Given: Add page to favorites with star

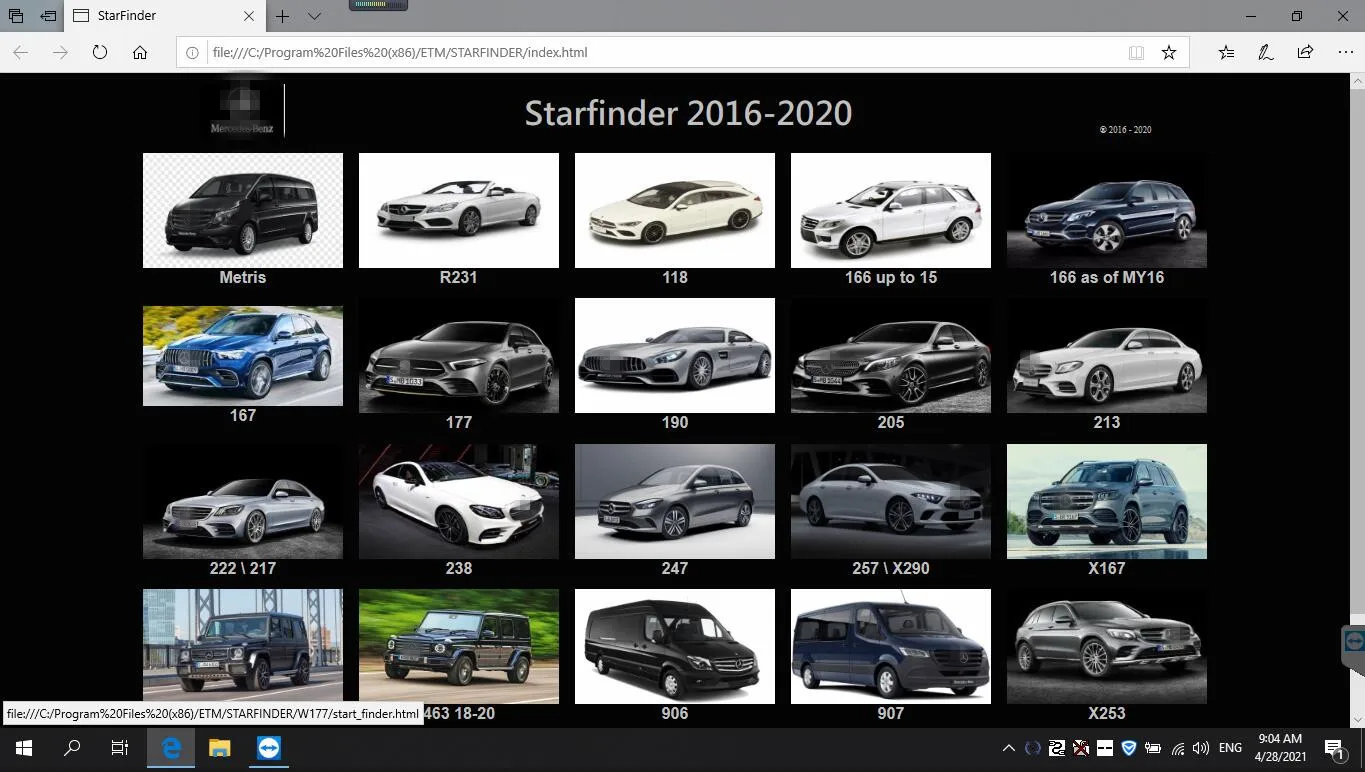Looking at the screenshot, I should pos(1168,52).
